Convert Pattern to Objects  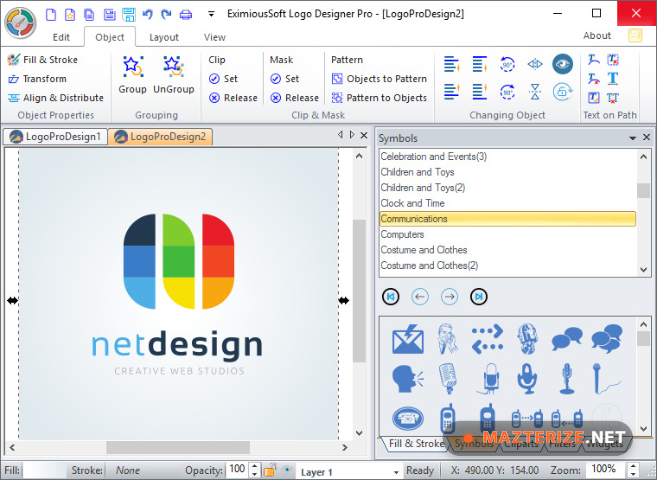point(379,98)
